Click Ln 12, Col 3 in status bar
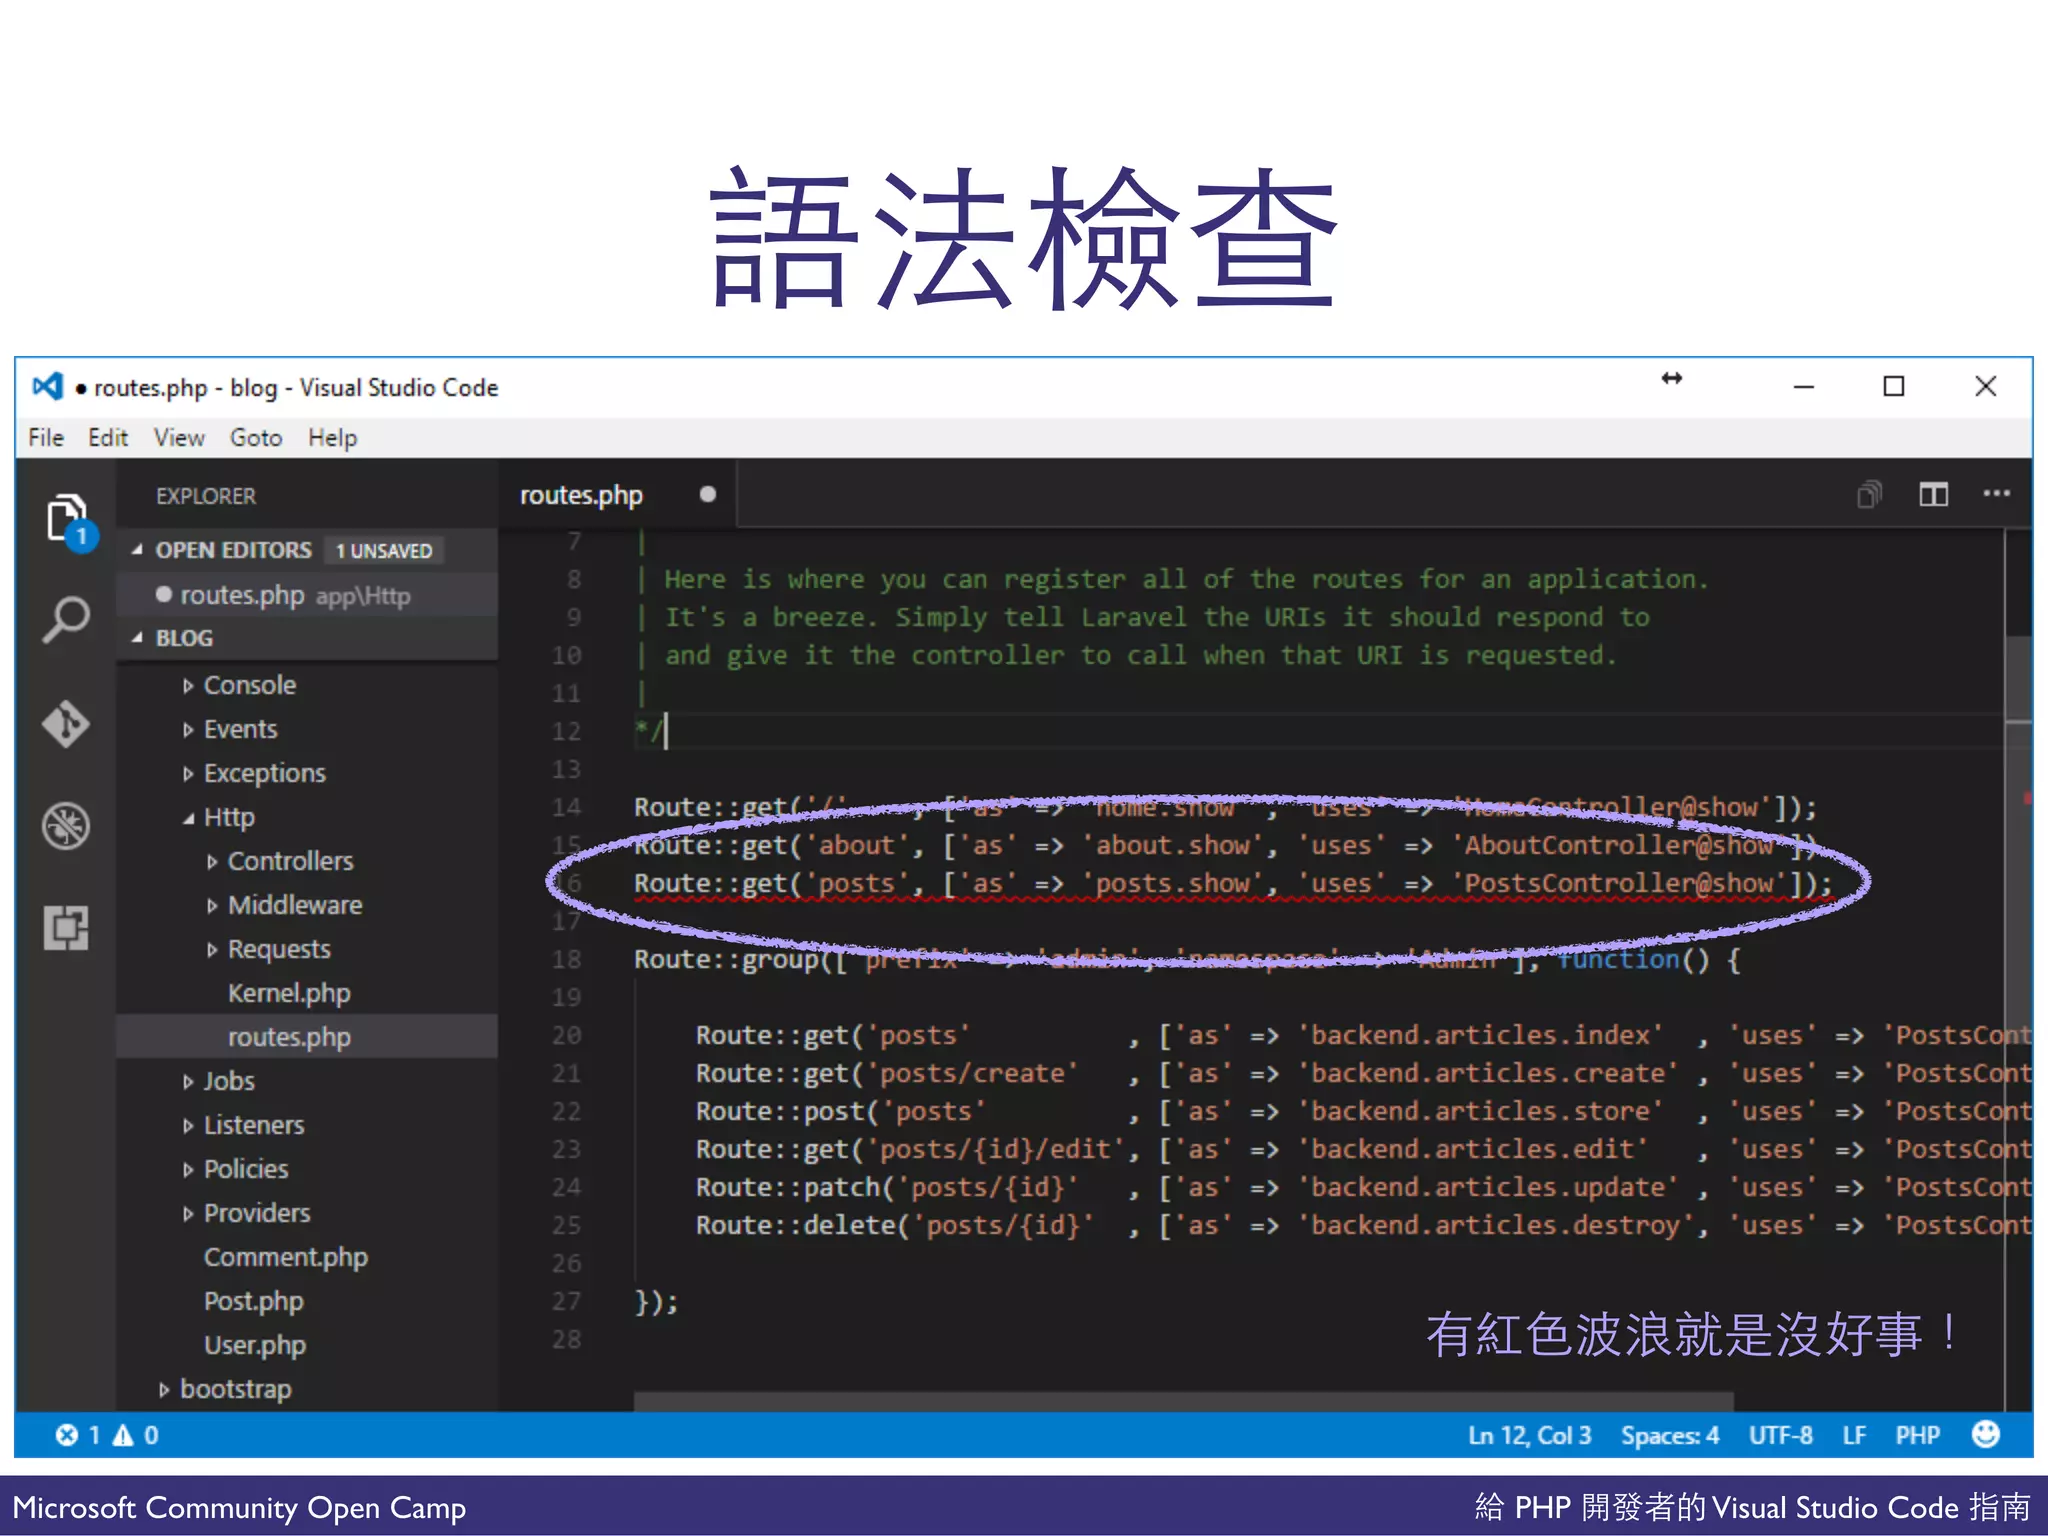This screenshot has width=2048, height=1536. tap(1529, 1435)
